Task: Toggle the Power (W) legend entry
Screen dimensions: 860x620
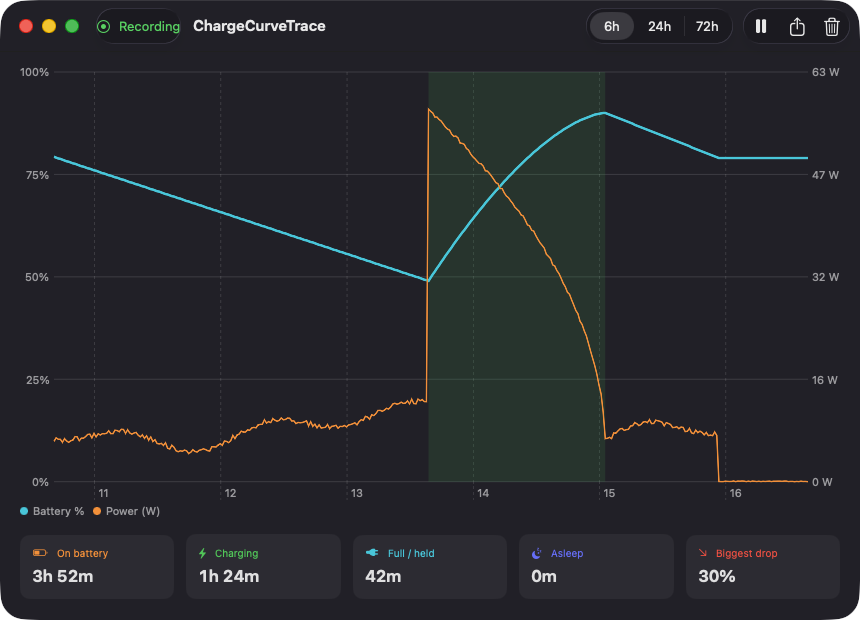Action: click(x=127, y=511)
